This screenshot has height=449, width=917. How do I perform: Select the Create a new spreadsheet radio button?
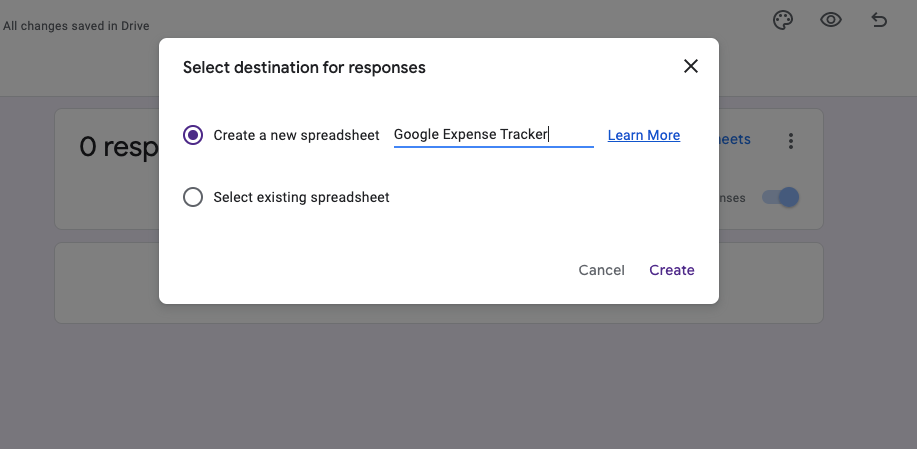(x=193, y=135)
